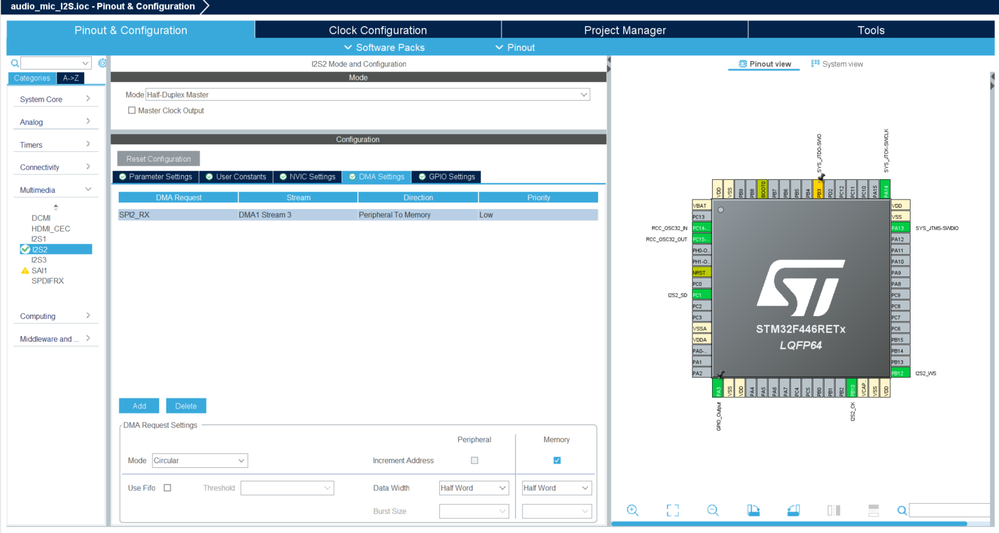Open the DMA Mode Circular dropdown
The height and width of the screenshot is (533, 999).
[200, 460]
